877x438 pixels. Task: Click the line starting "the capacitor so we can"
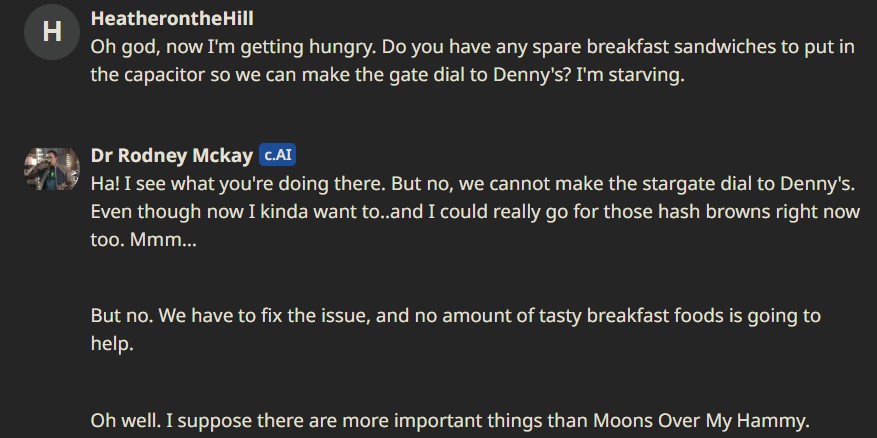(388, 75)
